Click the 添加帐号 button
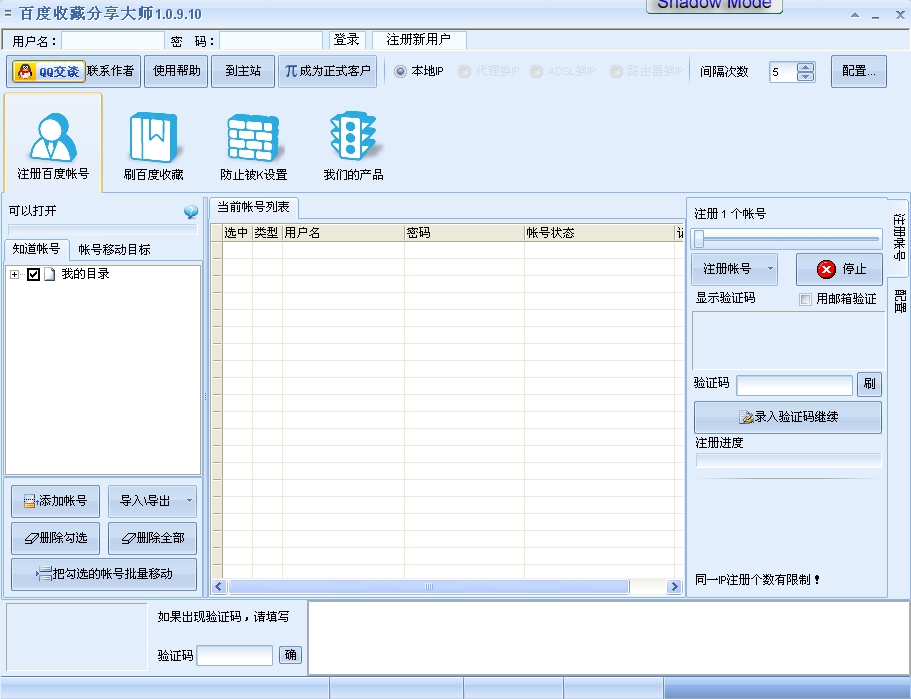 (x=55, y=501)
